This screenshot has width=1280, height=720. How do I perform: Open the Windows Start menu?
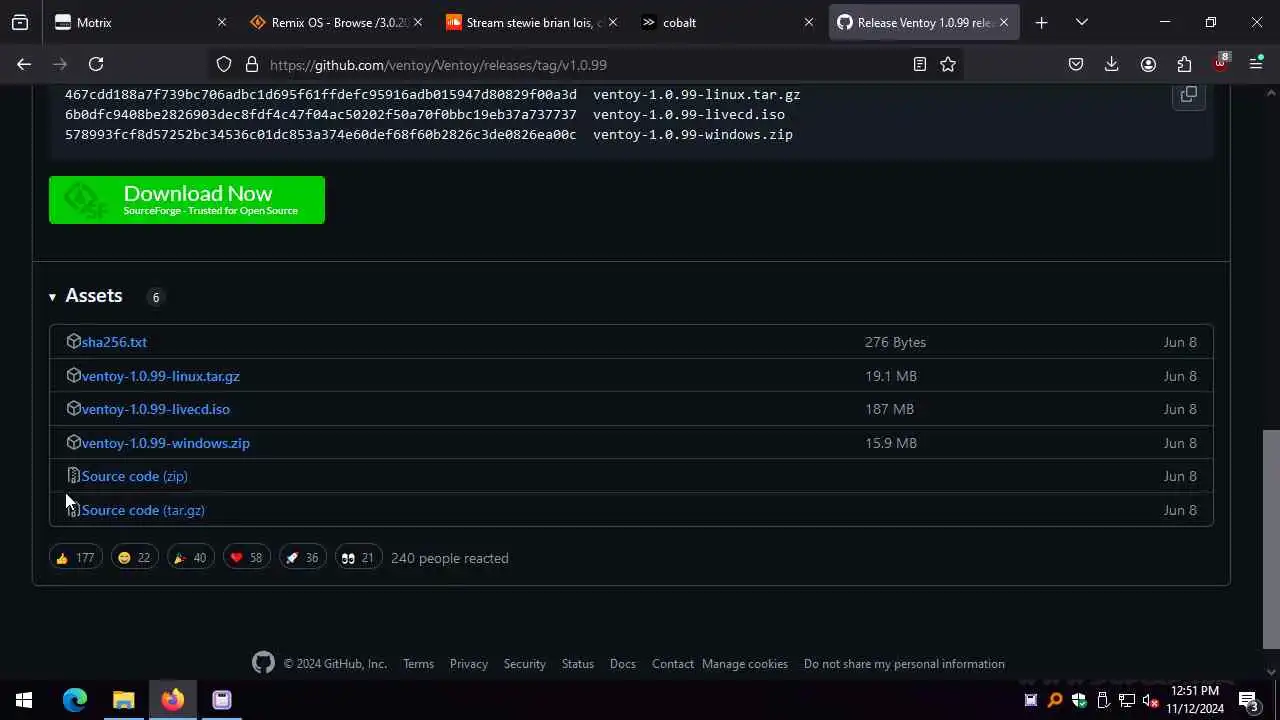pos(24,700)
